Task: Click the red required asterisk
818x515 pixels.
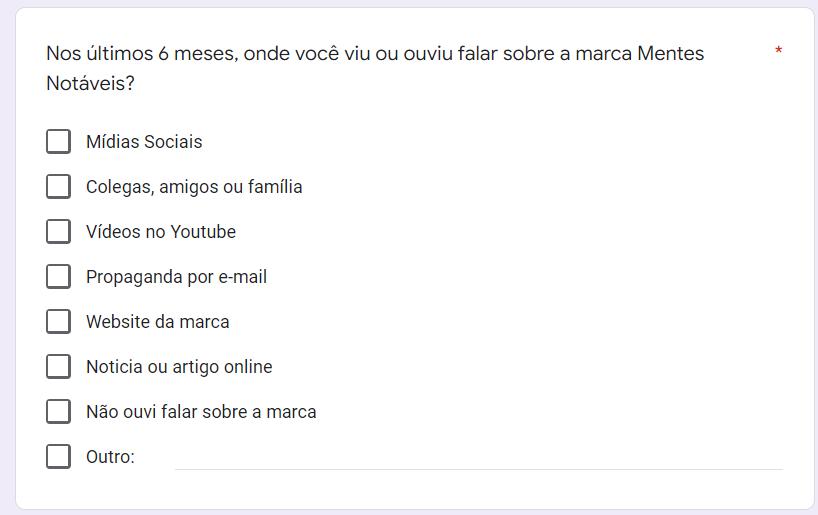Action: tap(779, 51)
